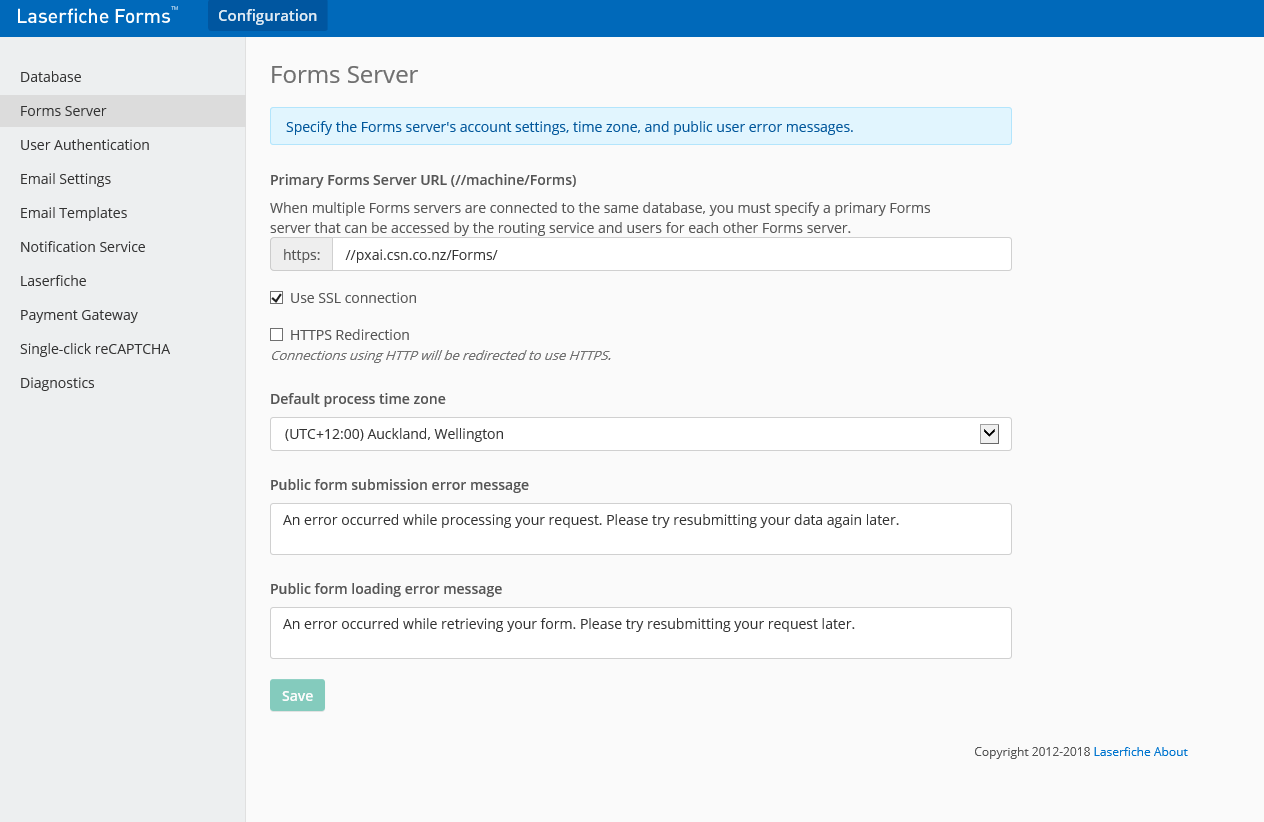This screenshot has height=822, width=1264.
Task: Open Single-click reCAPTCHA settings
Action: point(95,349)
